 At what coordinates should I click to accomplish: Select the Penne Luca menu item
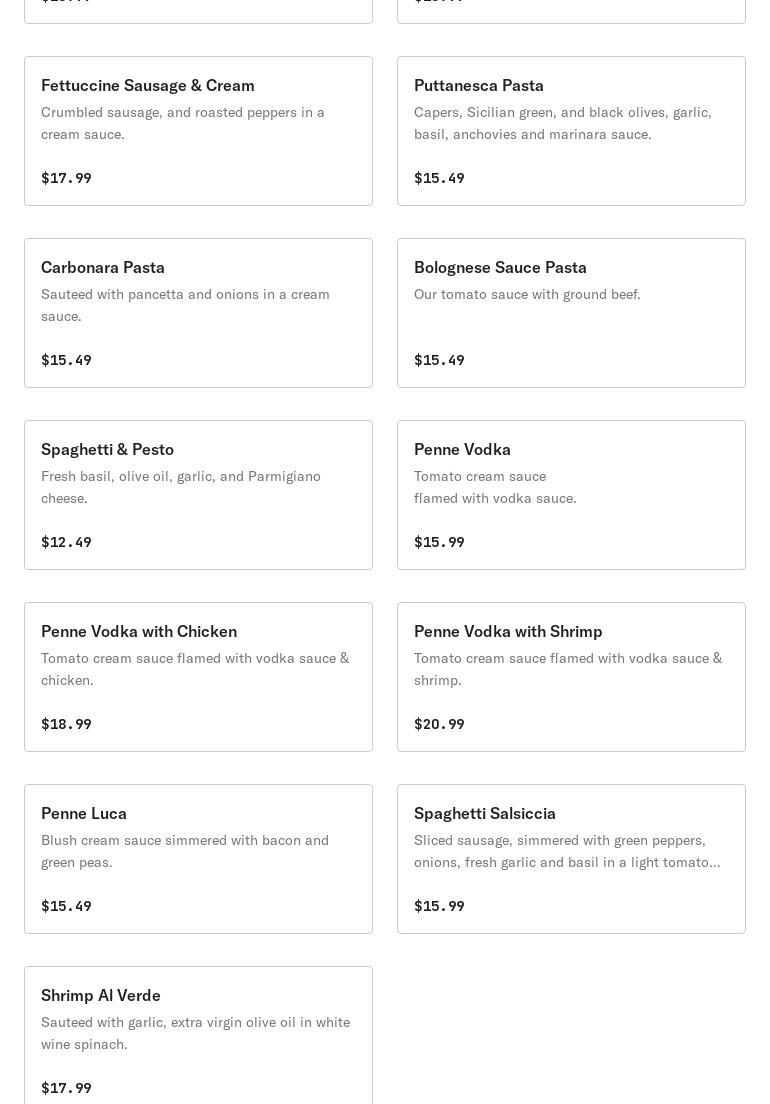click(x=198, y=859)
